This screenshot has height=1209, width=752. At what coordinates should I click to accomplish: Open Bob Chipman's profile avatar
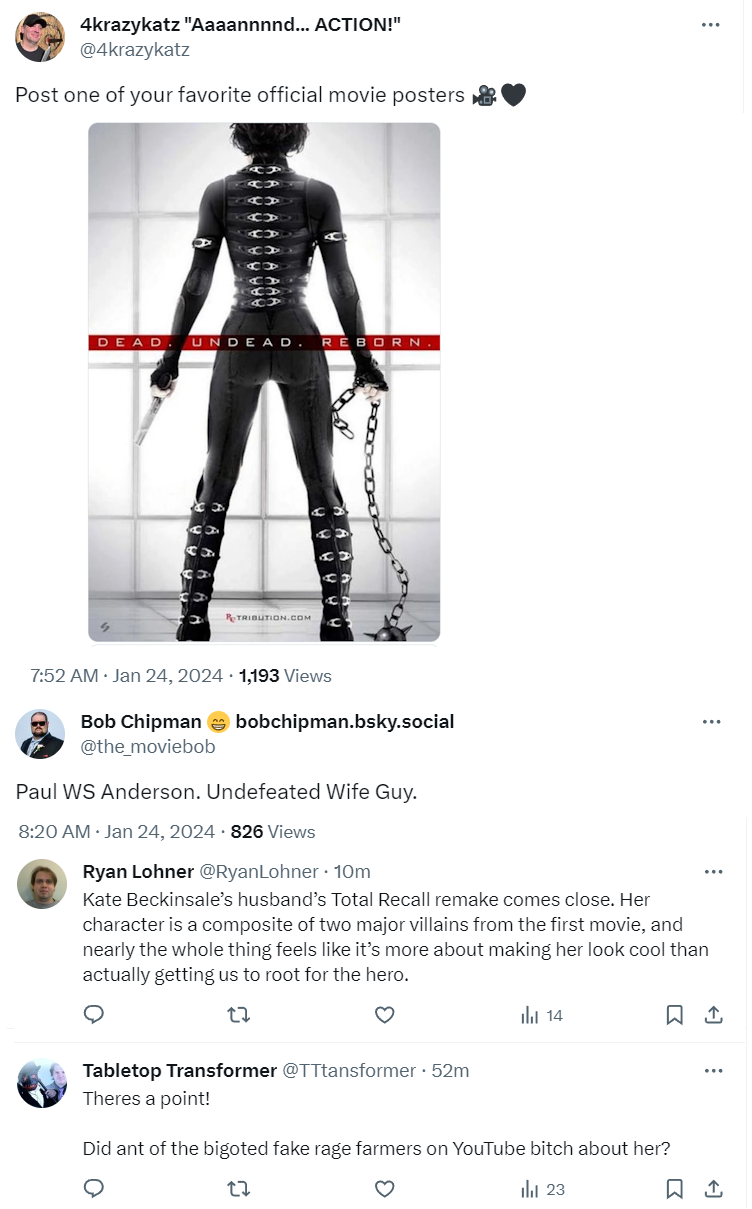click(40, 734)
